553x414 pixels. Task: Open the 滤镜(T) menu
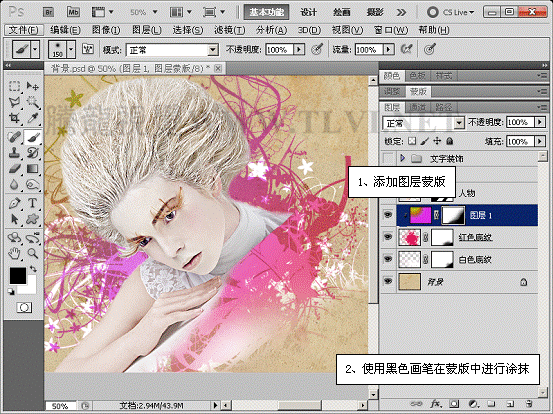click(x=230, y=30)
